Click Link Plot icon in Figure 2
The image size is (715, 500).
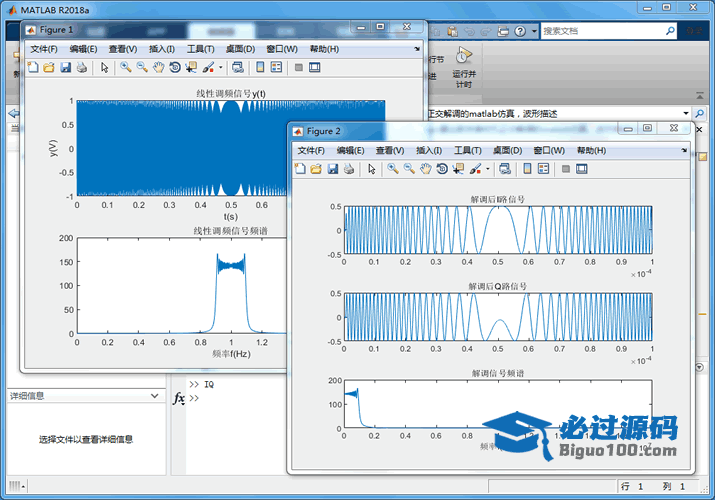tap(505, 169)
